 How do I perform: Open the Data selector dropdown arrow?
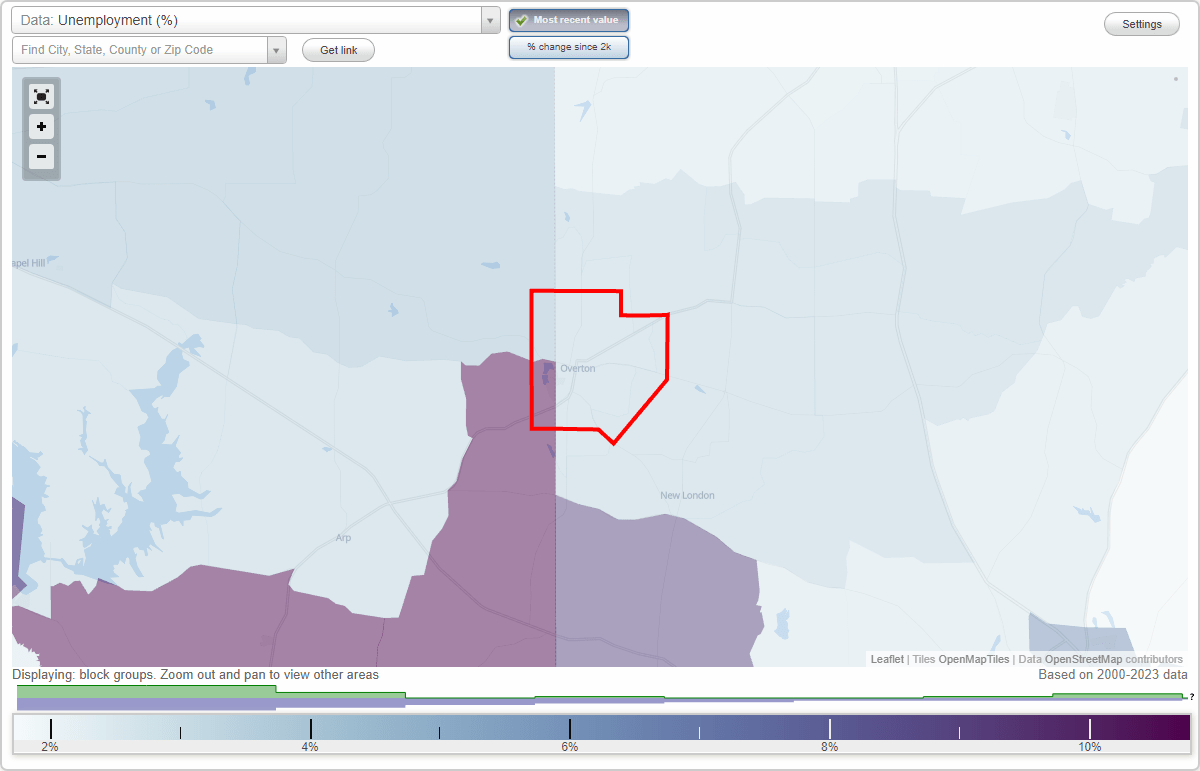489,19
